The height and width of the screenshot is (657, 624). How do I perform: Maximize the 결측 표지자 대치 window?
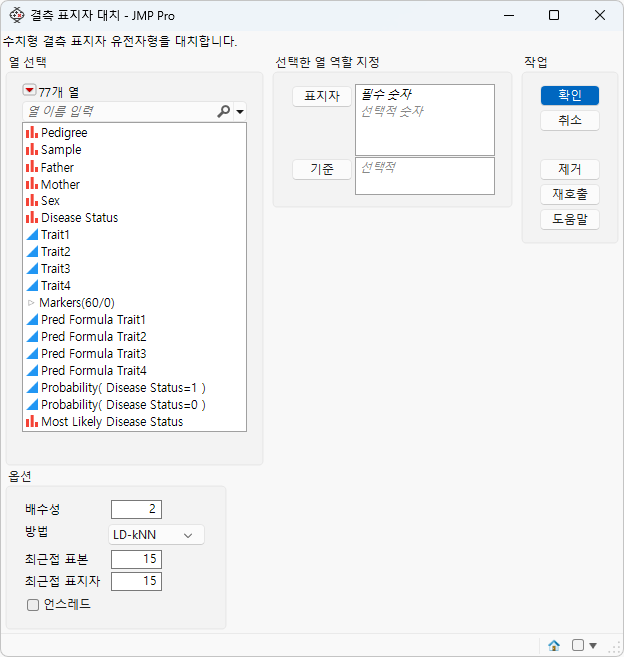[x=554, y=16]
